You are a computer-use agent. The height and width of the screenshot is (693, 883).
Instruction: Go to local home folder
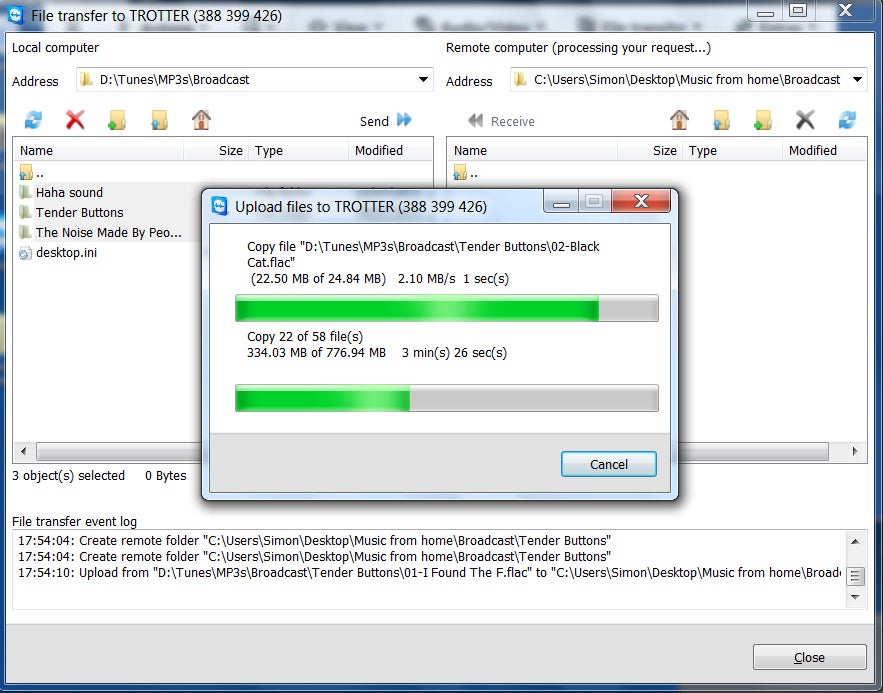[x=201, y=119]
